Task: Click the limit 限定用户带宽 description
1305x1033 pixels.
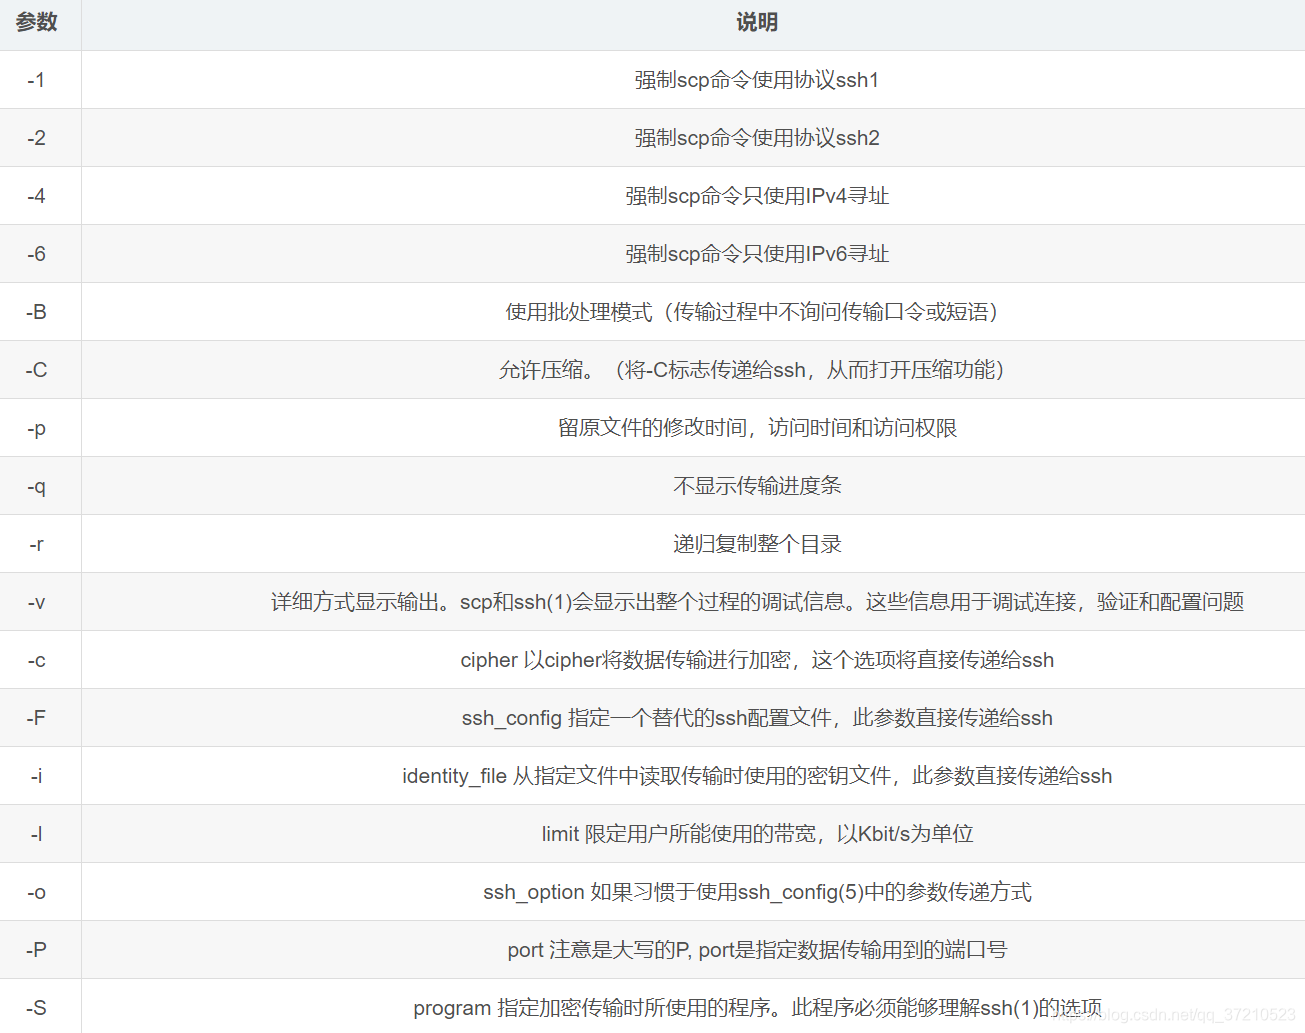Action: [757, 834]
